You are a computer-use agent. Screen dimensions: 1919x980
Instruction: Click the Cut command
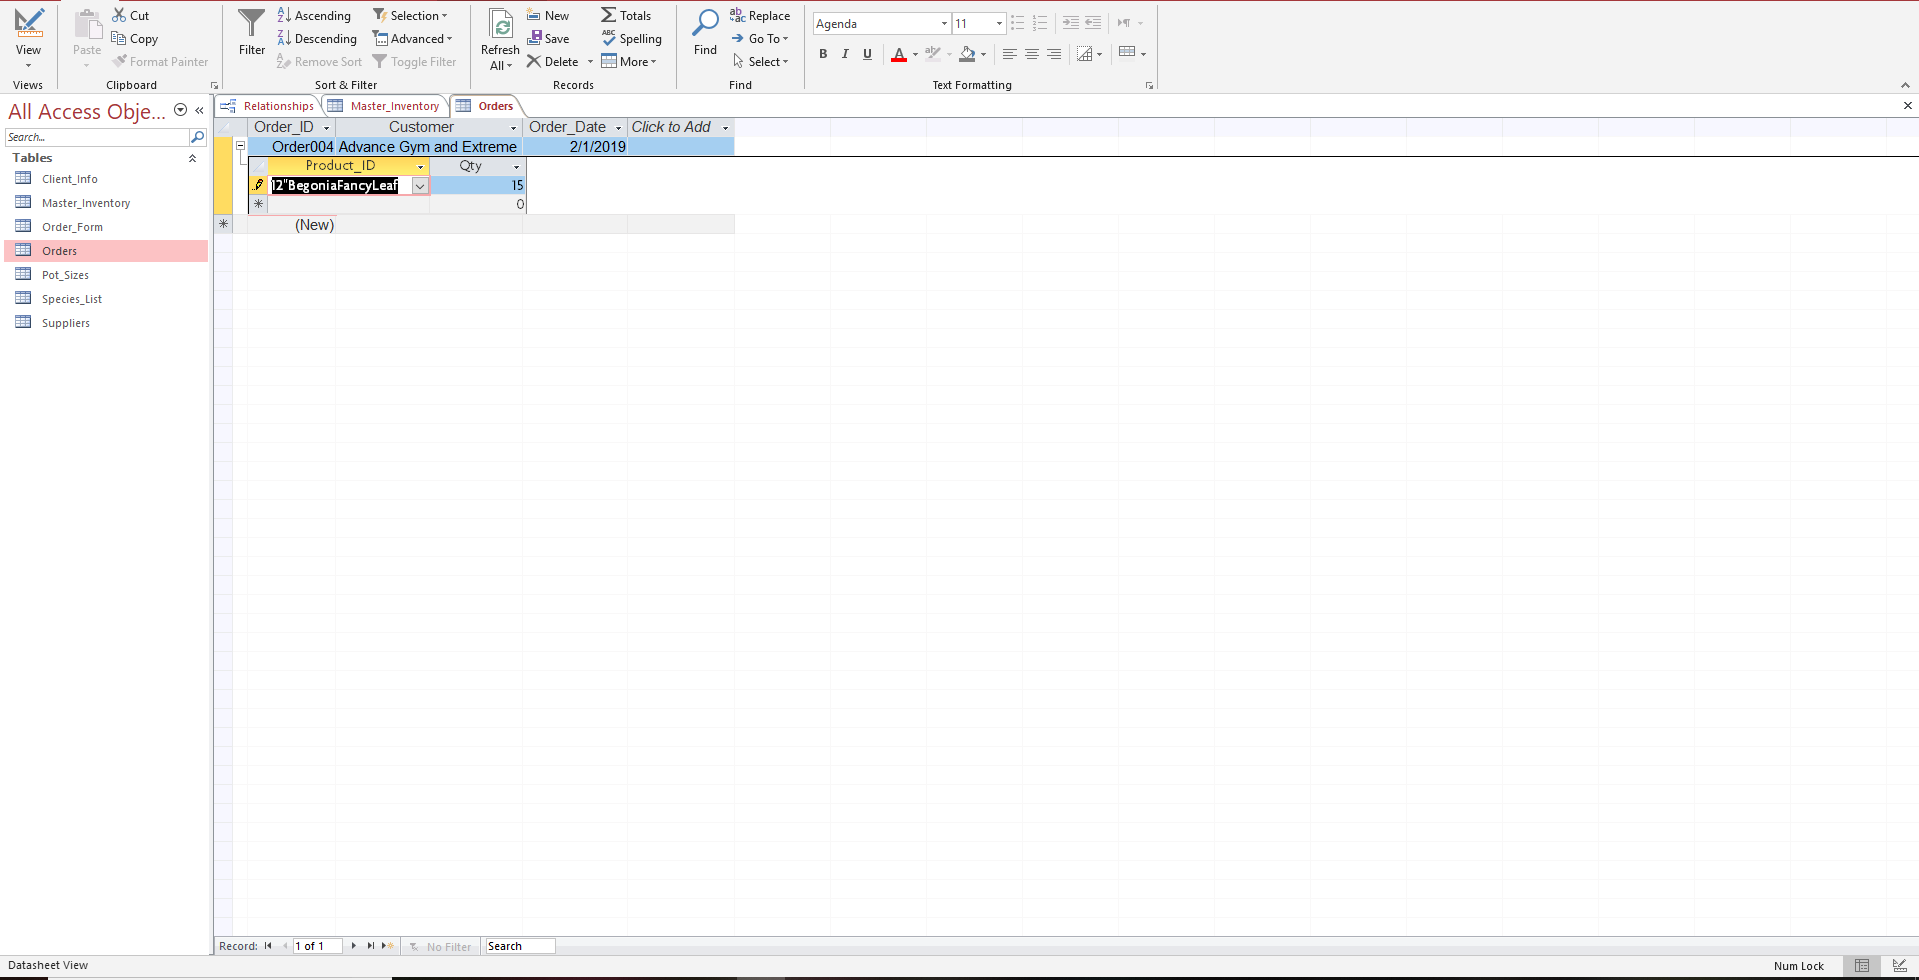[131, 15]
